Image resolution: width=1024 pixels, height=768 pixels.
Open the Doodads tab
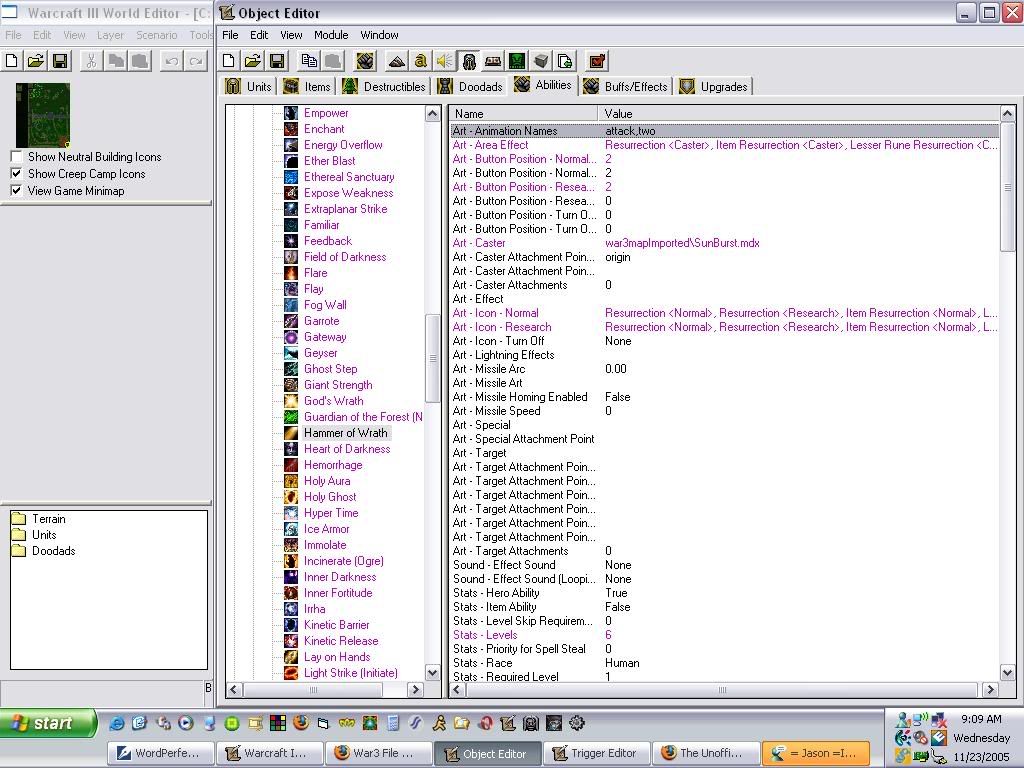[471, 86]
